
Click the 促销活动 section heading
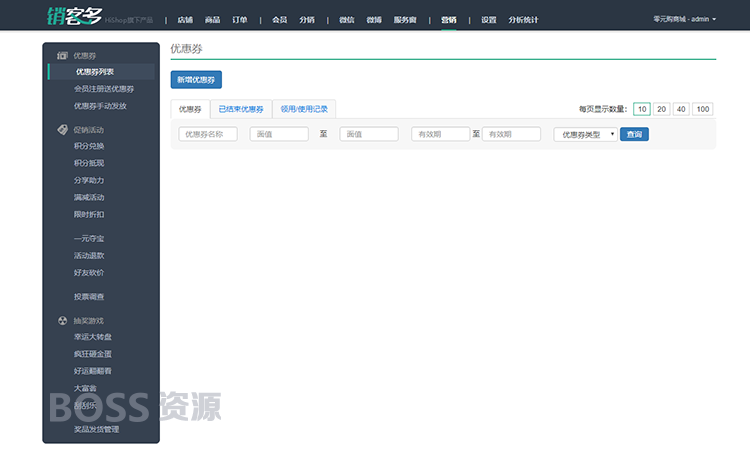click(x=88, y=130)
